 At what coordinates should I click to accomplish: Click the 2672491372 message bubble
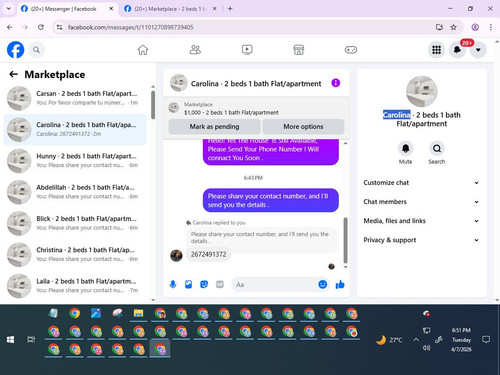click(x=208, y=254)
